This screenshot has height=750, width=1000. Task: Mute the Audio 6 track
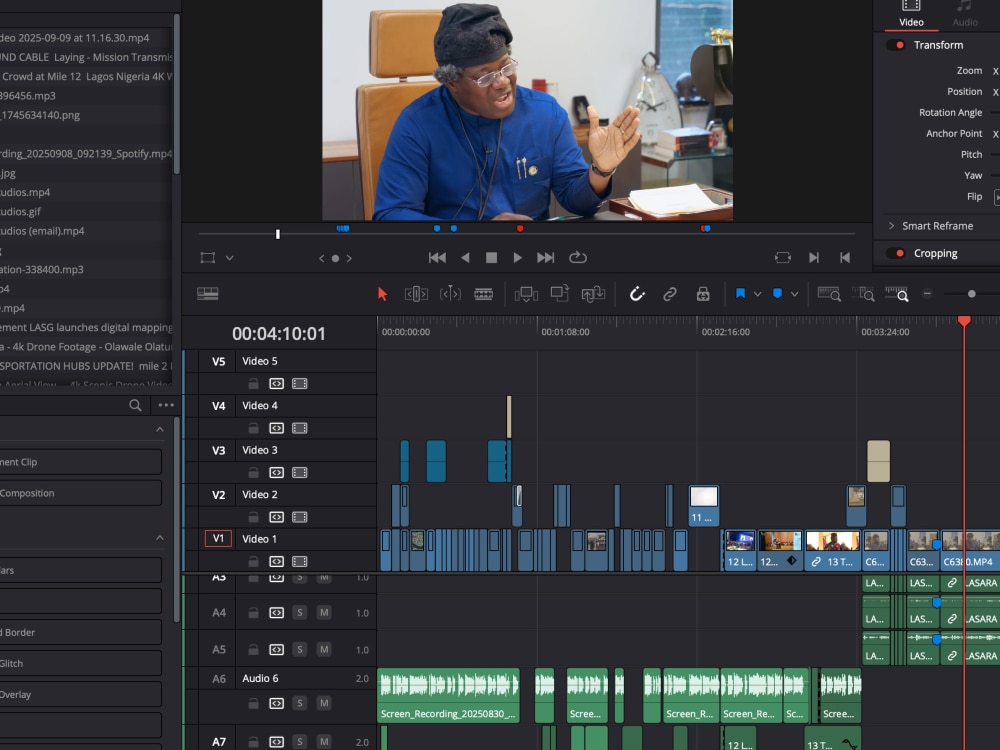pyautogui.click(x=324, y=703)
